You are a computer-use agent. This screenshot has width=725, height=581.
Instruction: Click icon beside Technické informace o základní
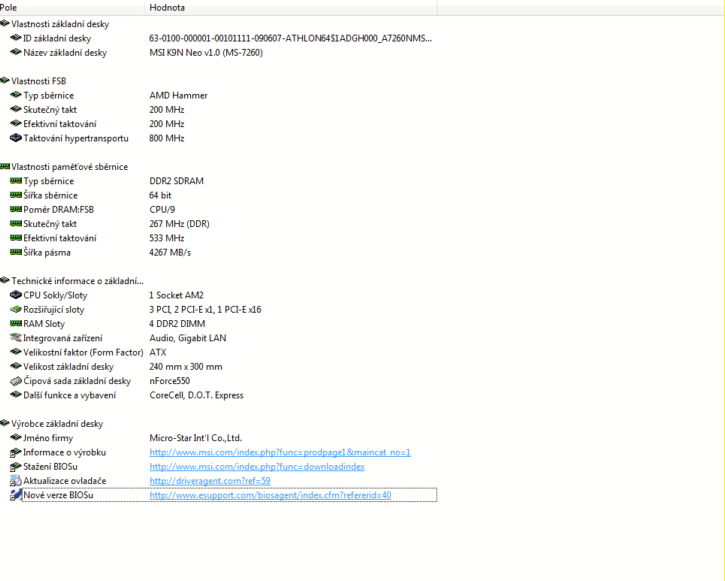click(5, 281)
